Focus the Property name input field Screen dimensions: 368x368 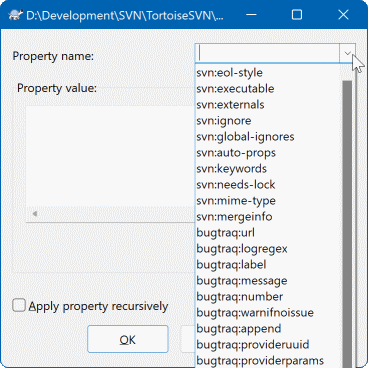click(x=267, y=53)
